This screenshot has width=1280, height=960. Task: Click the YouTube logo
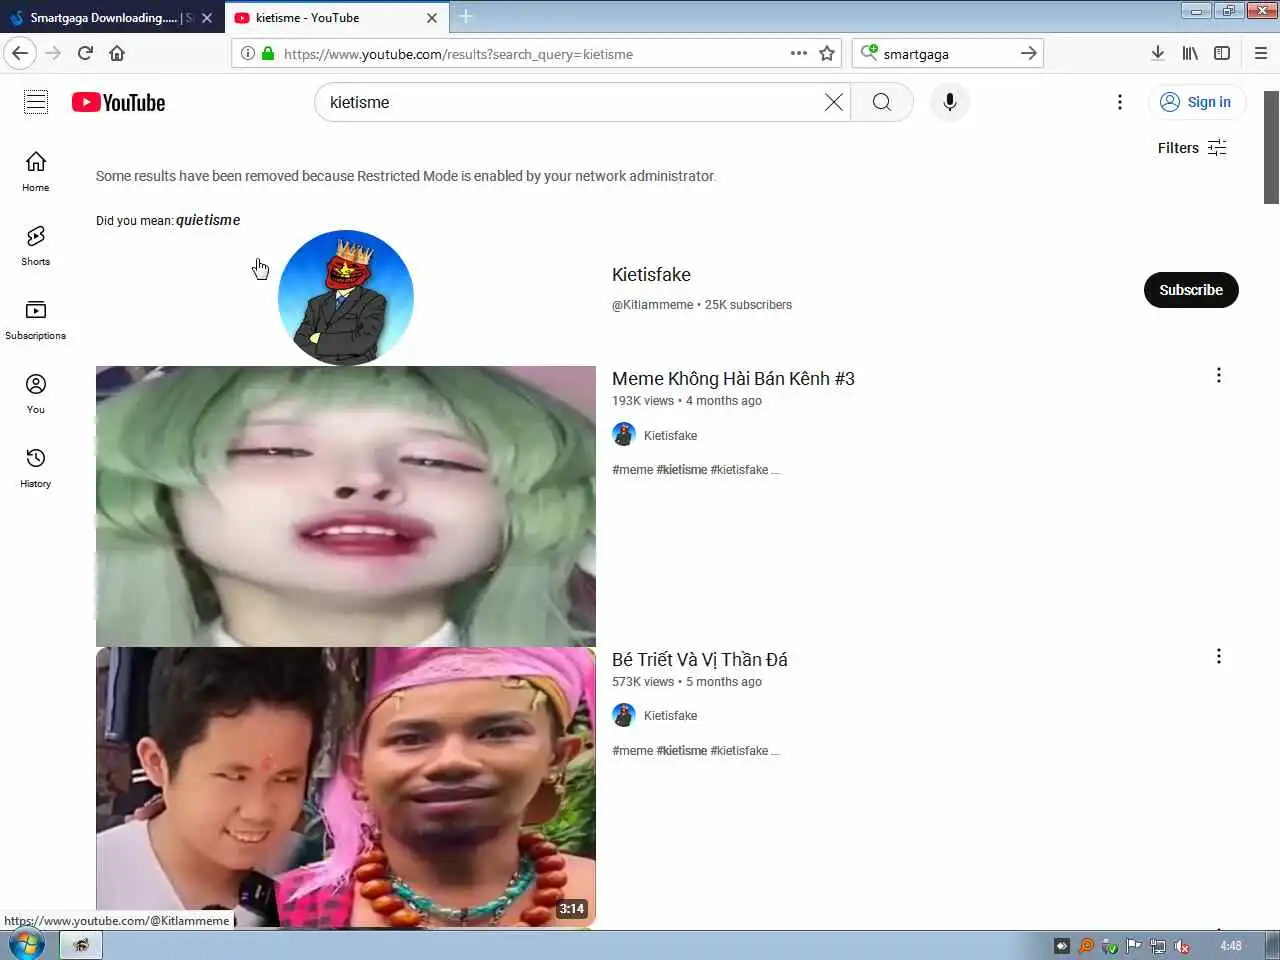tap(118, 102)
